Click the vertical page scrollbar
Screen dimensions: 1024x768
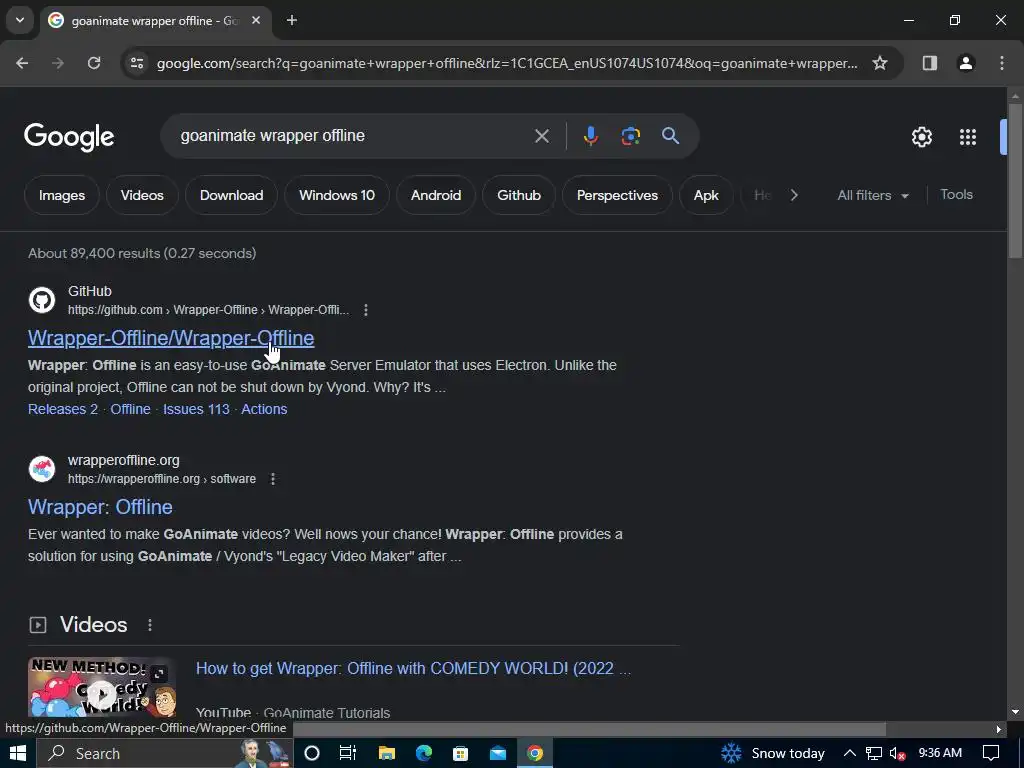coord(1015,183)
